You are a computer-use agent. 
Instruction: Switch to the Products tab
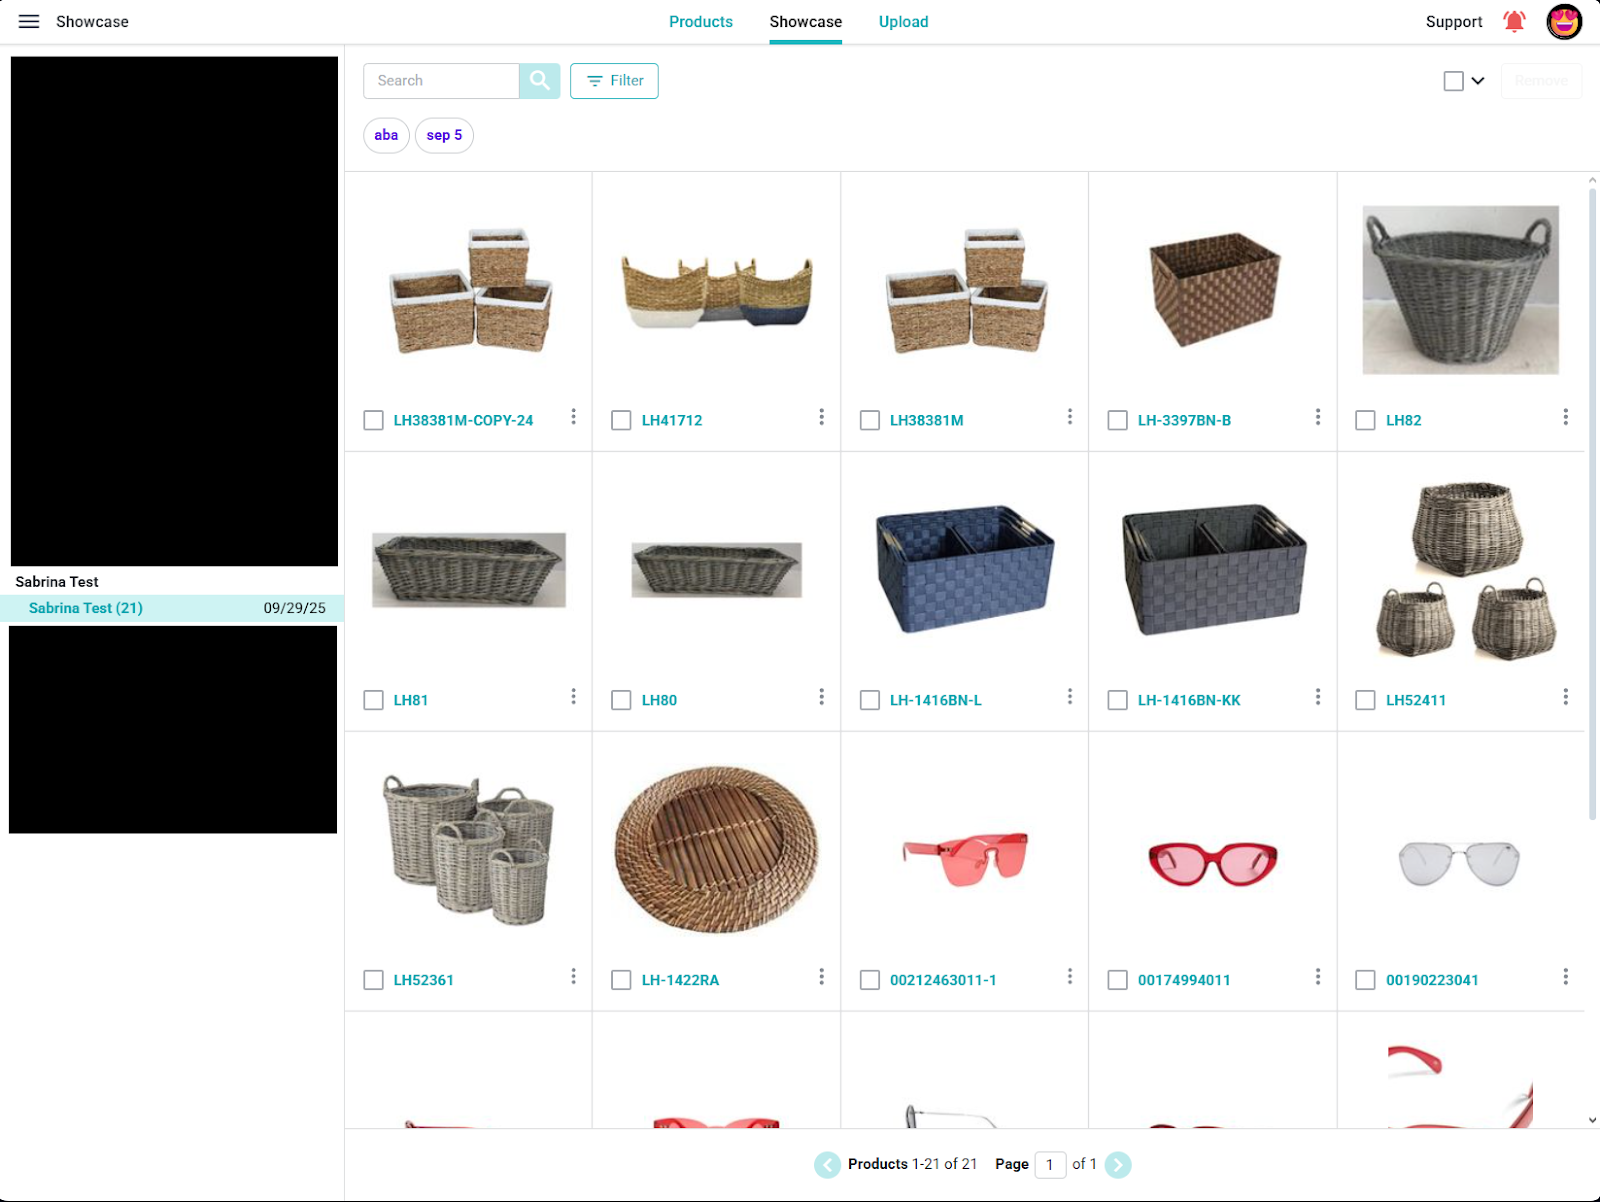[x=701, y=22]
